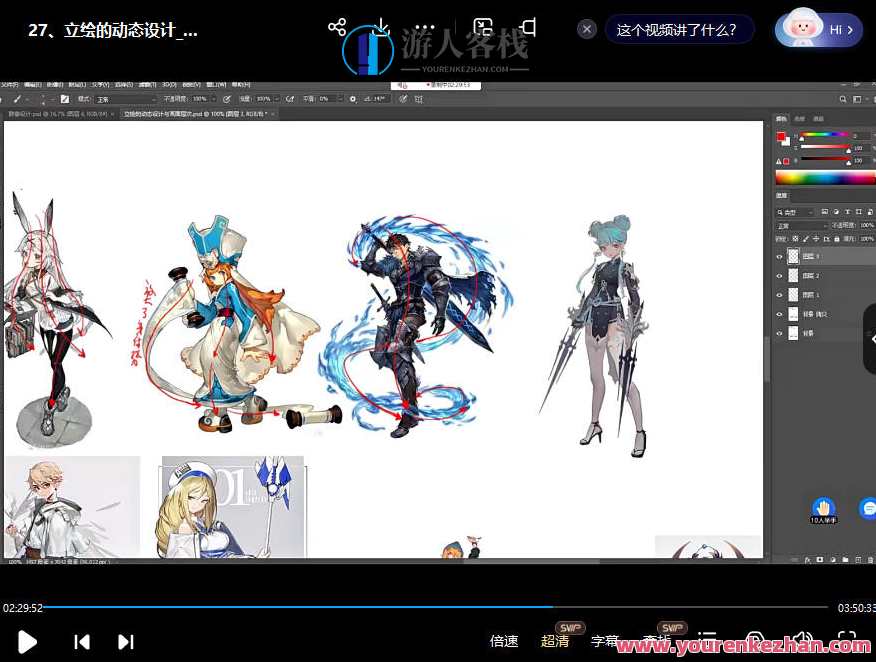876x662 pixels.
Task: Toggle visibility of the 图层 2 layer
Action: (780, 275)
